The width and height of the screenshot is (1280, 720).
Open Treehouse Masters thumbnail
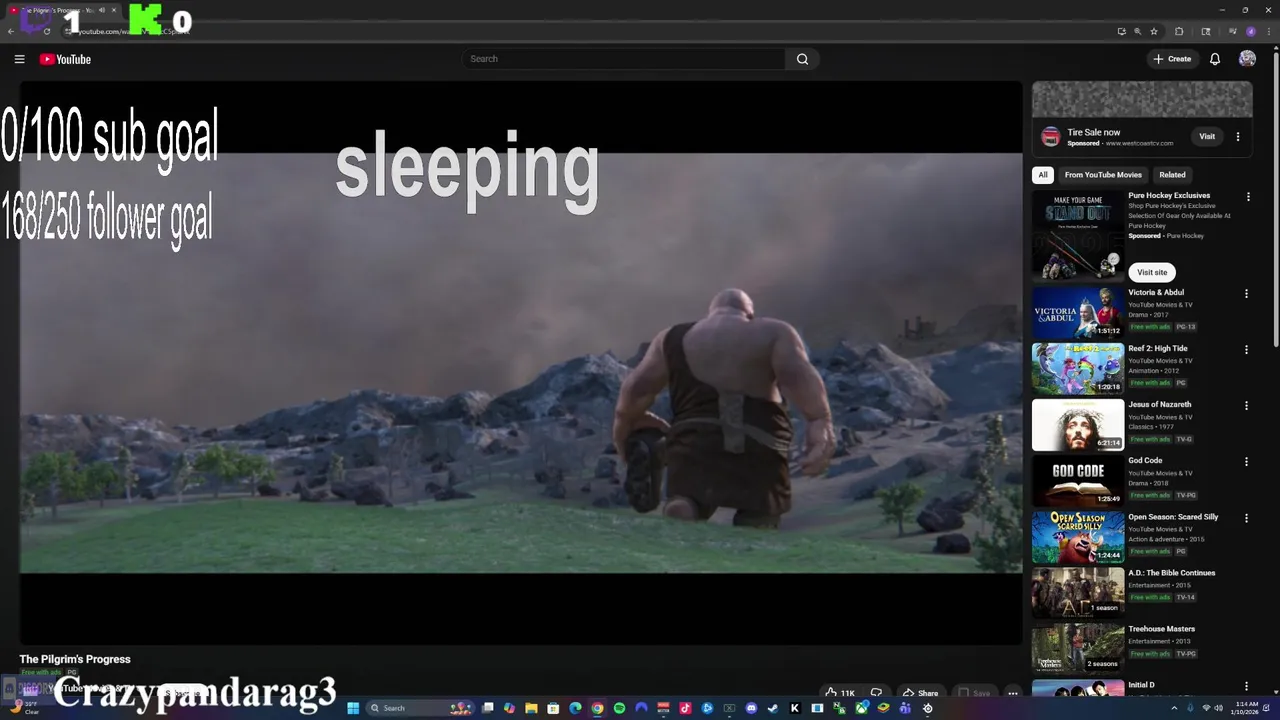(1078, 648)
